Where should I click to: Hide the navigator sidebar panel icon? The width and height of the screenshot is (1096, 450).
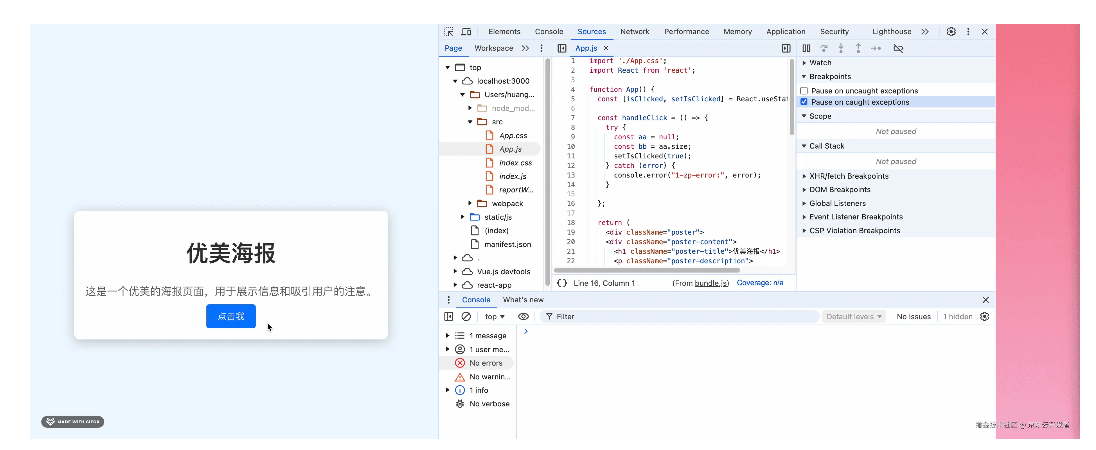point(561,48)
